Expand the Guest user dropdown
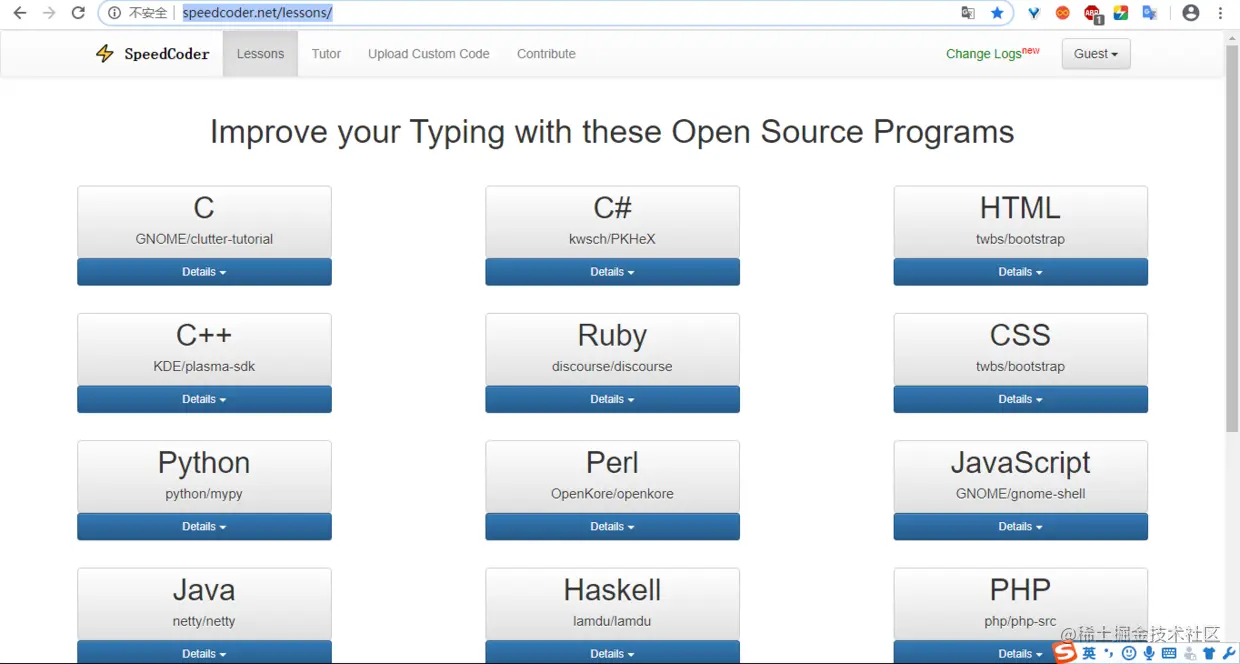Viewport: 1240px width, 664px height. pyautogui.click(x=1096, y=54)
